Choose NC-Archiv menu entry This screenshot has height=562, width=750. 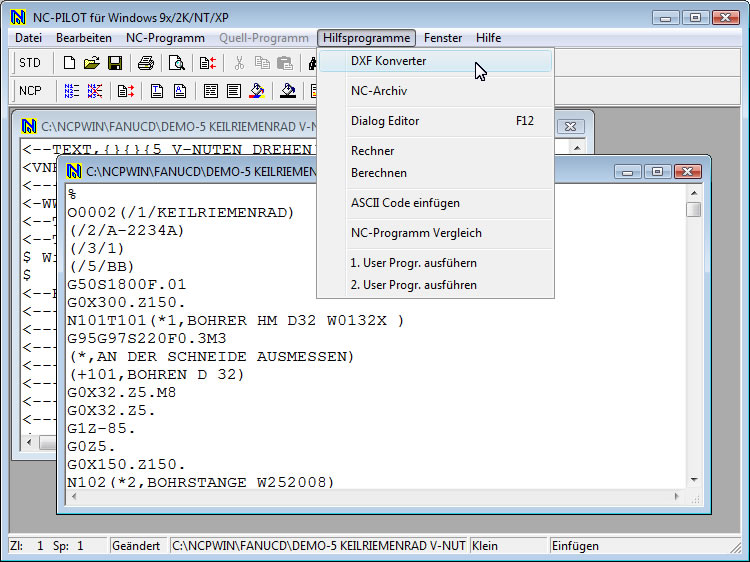tap(379, 91)
